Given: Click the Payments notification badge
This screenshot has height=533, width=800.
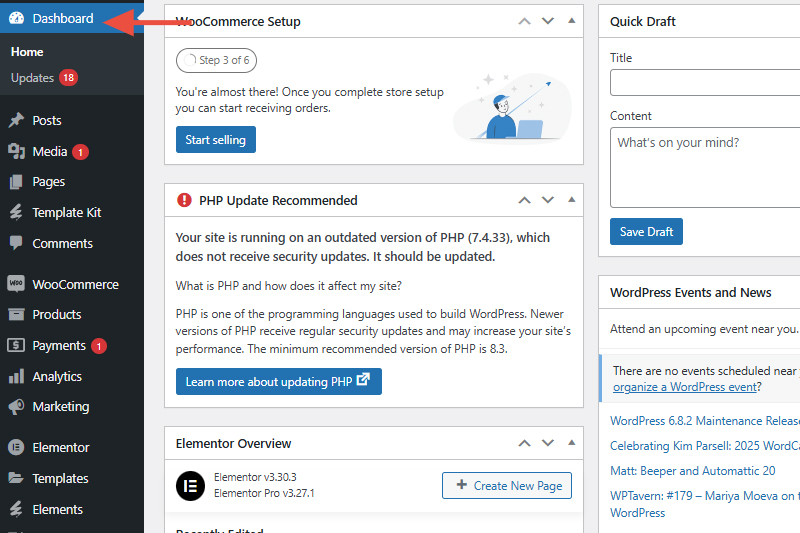Looking at the screenshot, I should point(99,346).
